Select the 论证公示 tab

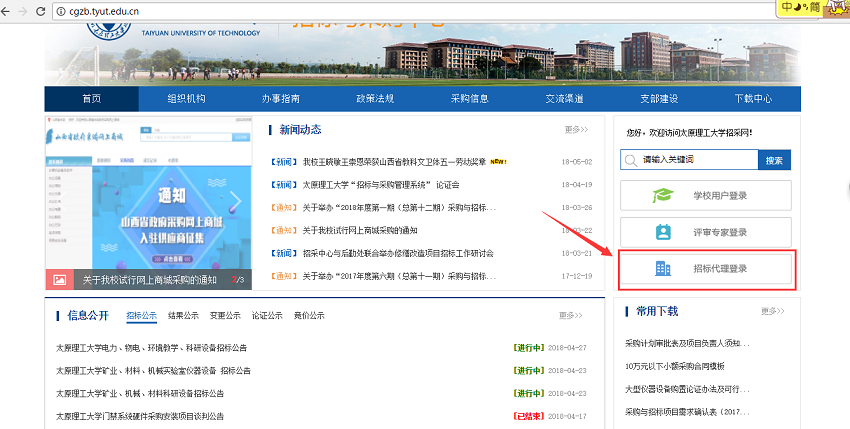267,316
